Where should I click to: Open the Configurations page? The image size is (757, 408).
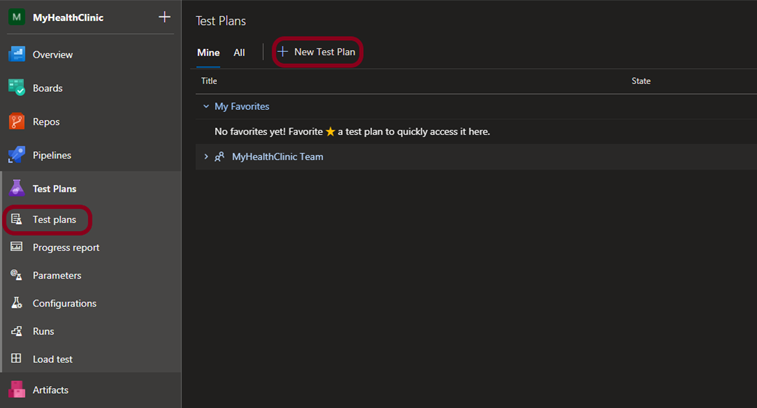tap(64, 303)
